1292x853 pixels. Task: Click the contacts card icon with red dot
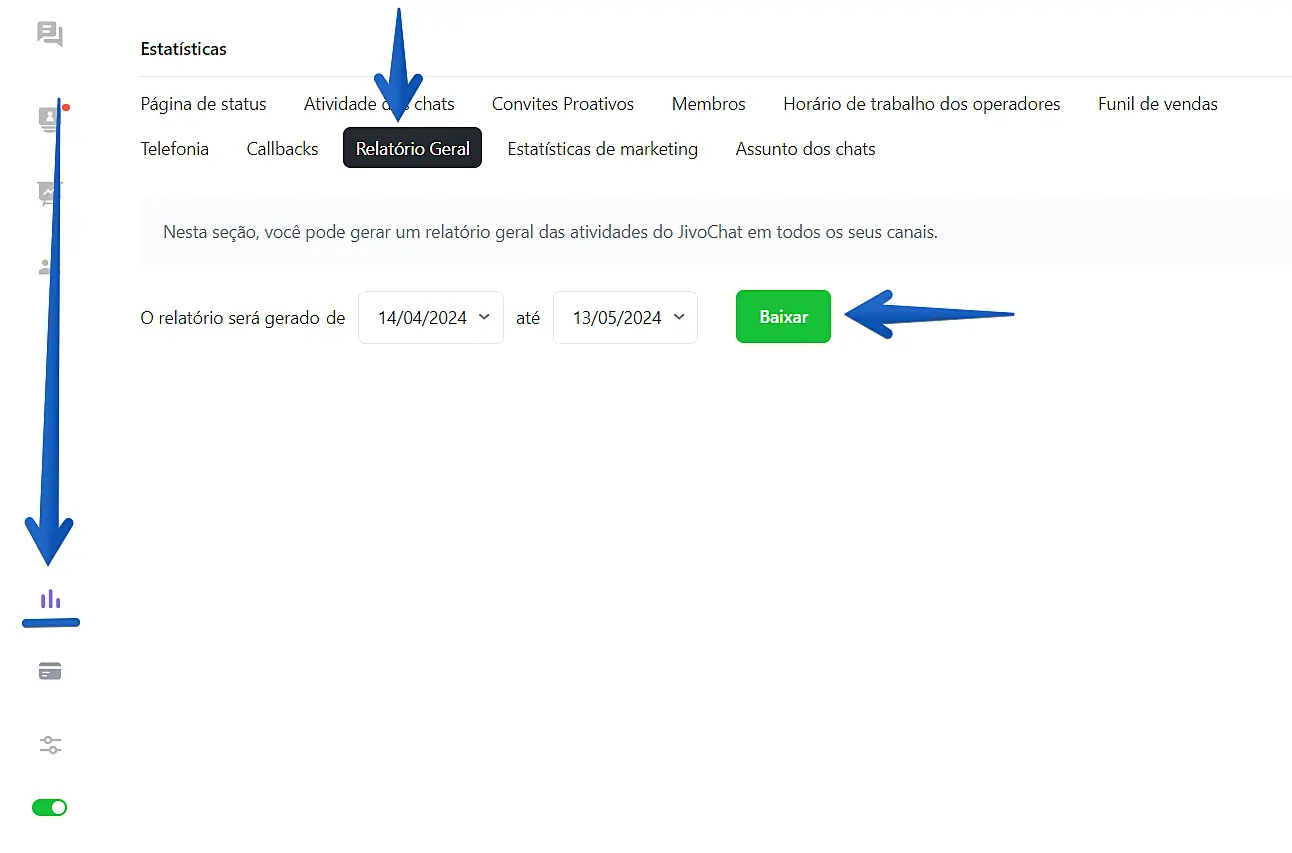tap(48, 120)
